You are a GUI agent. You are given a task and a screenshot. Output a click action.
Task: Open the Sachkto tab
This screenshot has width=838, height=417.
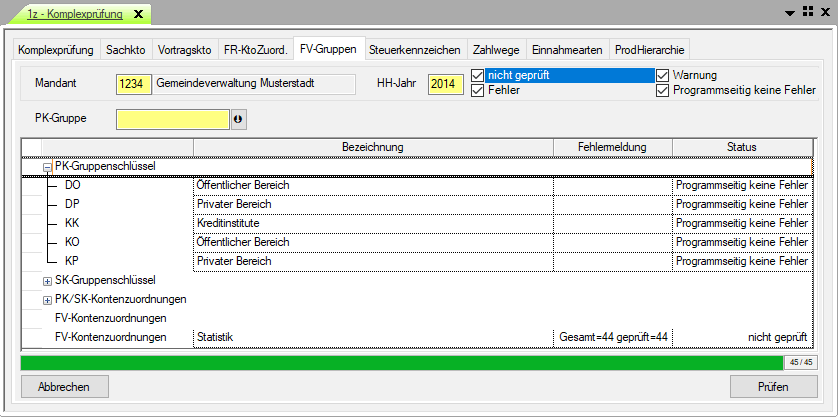tap(126, 49)
